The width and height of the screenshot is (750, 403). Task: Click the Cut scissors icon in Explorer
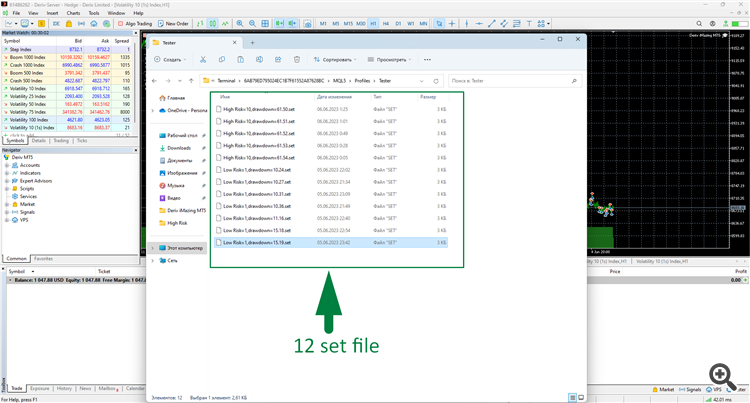coord(203,60)
